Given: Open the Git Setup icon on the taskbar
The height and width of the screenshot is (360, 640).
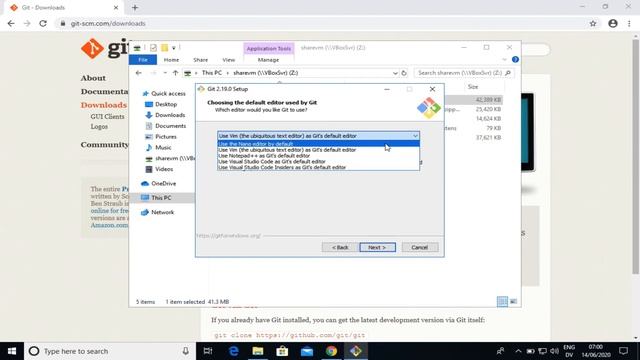Looking at the screenshot, I should point(356,351).
